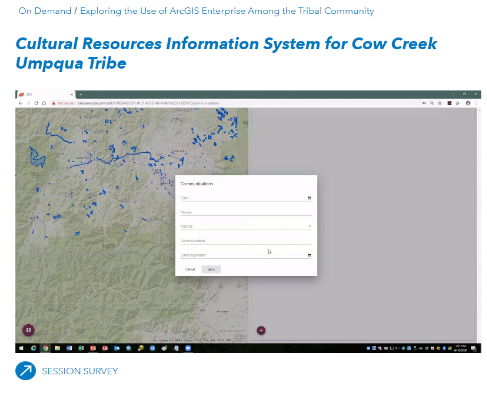Viewport: 487px width, 398px height.
Task: Click the blue arrow Session Survey icon
Action: point(26,371)
